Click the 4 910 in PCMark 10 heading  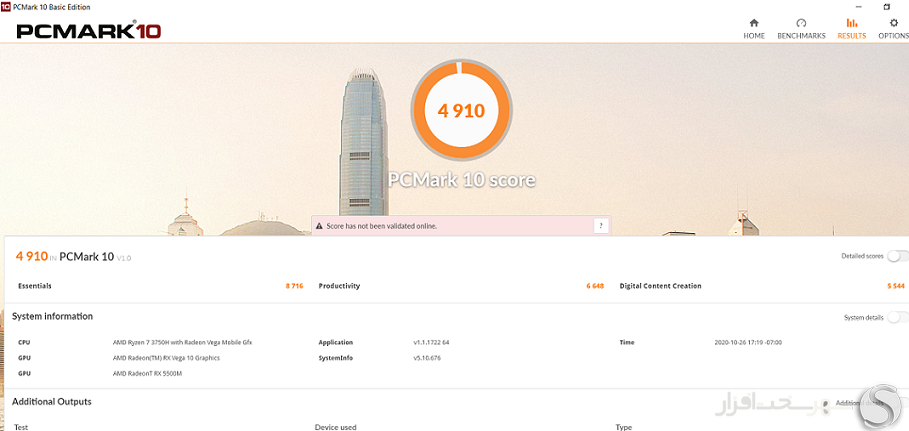coord(73,256)
